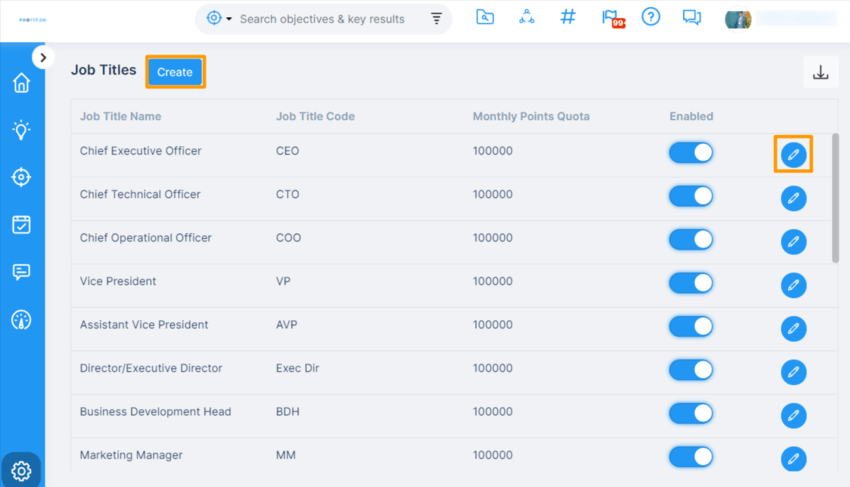Screen dimensions: 850x487
Task: Expand the sidebar with chevron arrow
Action: pos(43,57)
